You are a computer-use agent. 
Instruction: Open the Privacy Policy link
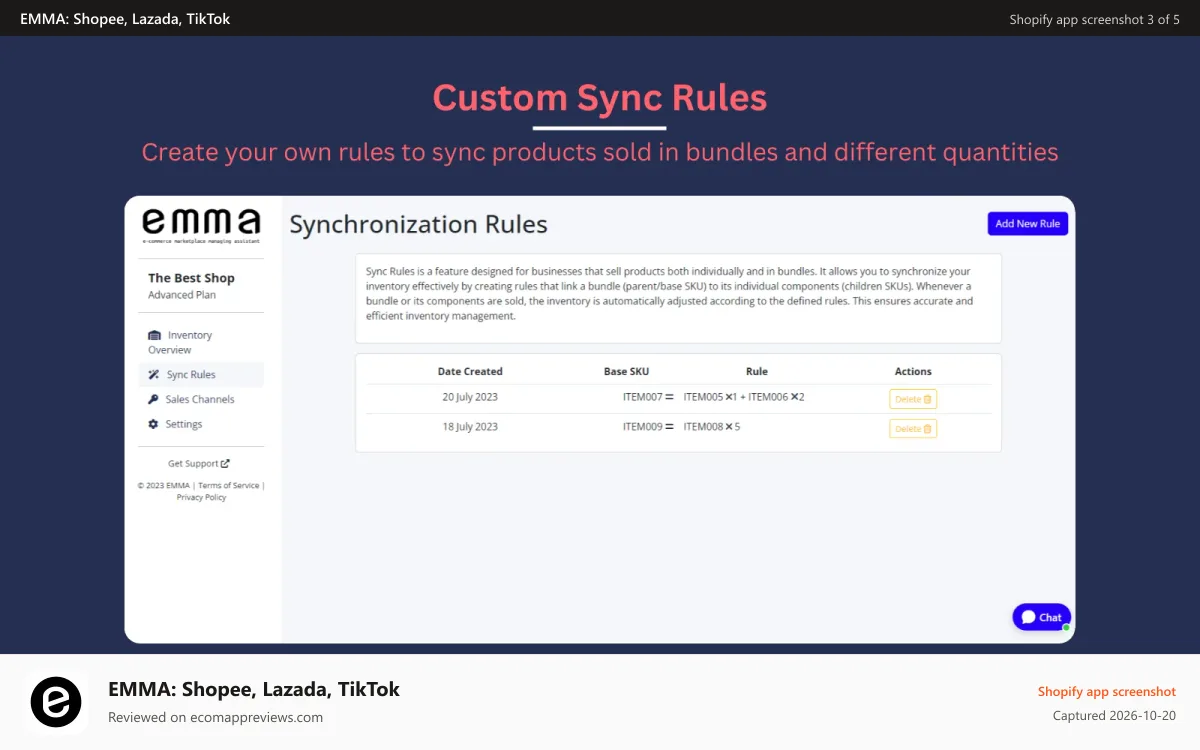[201, 497]
